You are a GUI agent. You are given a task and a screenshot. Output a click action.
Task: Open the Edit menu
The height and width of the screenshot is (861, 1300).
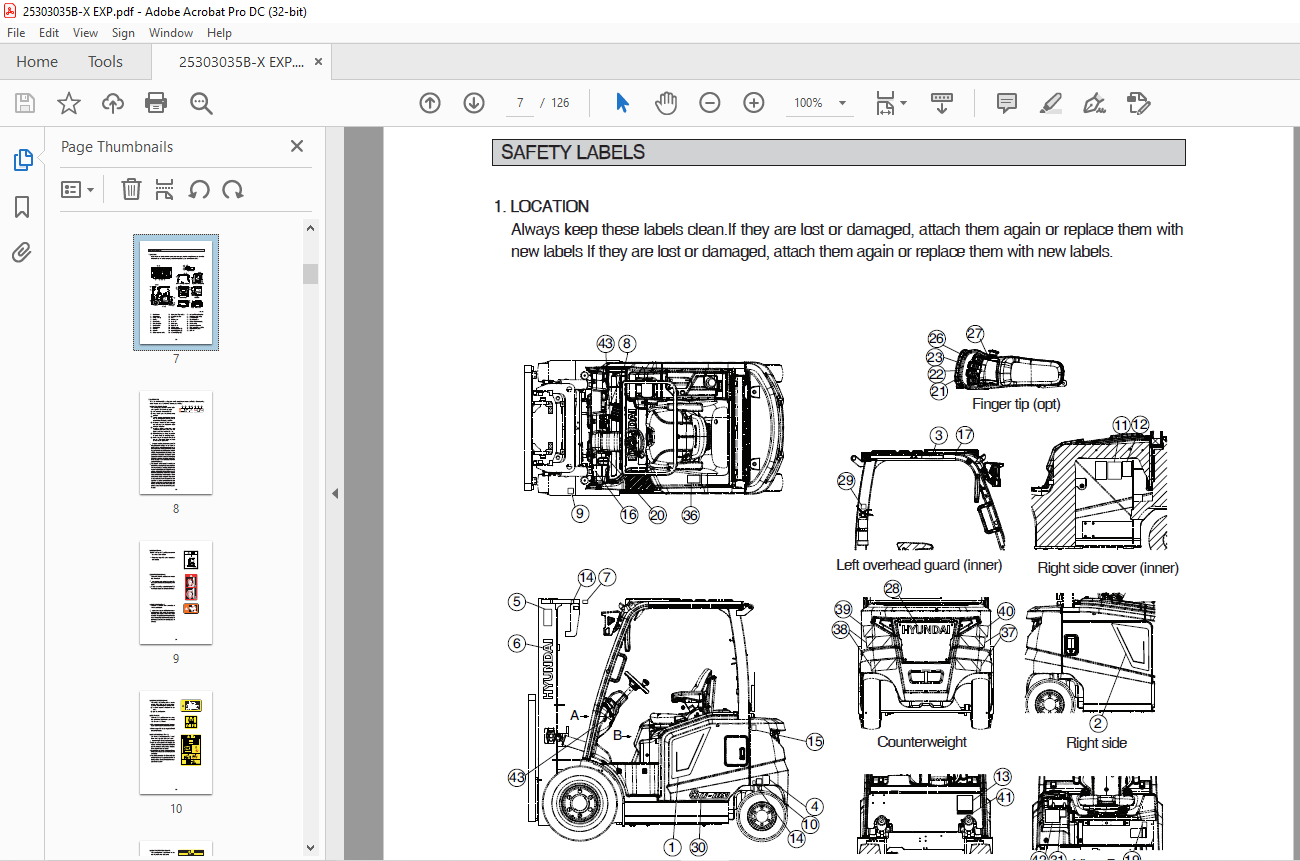pyautogui.click(x=49, y=33)
